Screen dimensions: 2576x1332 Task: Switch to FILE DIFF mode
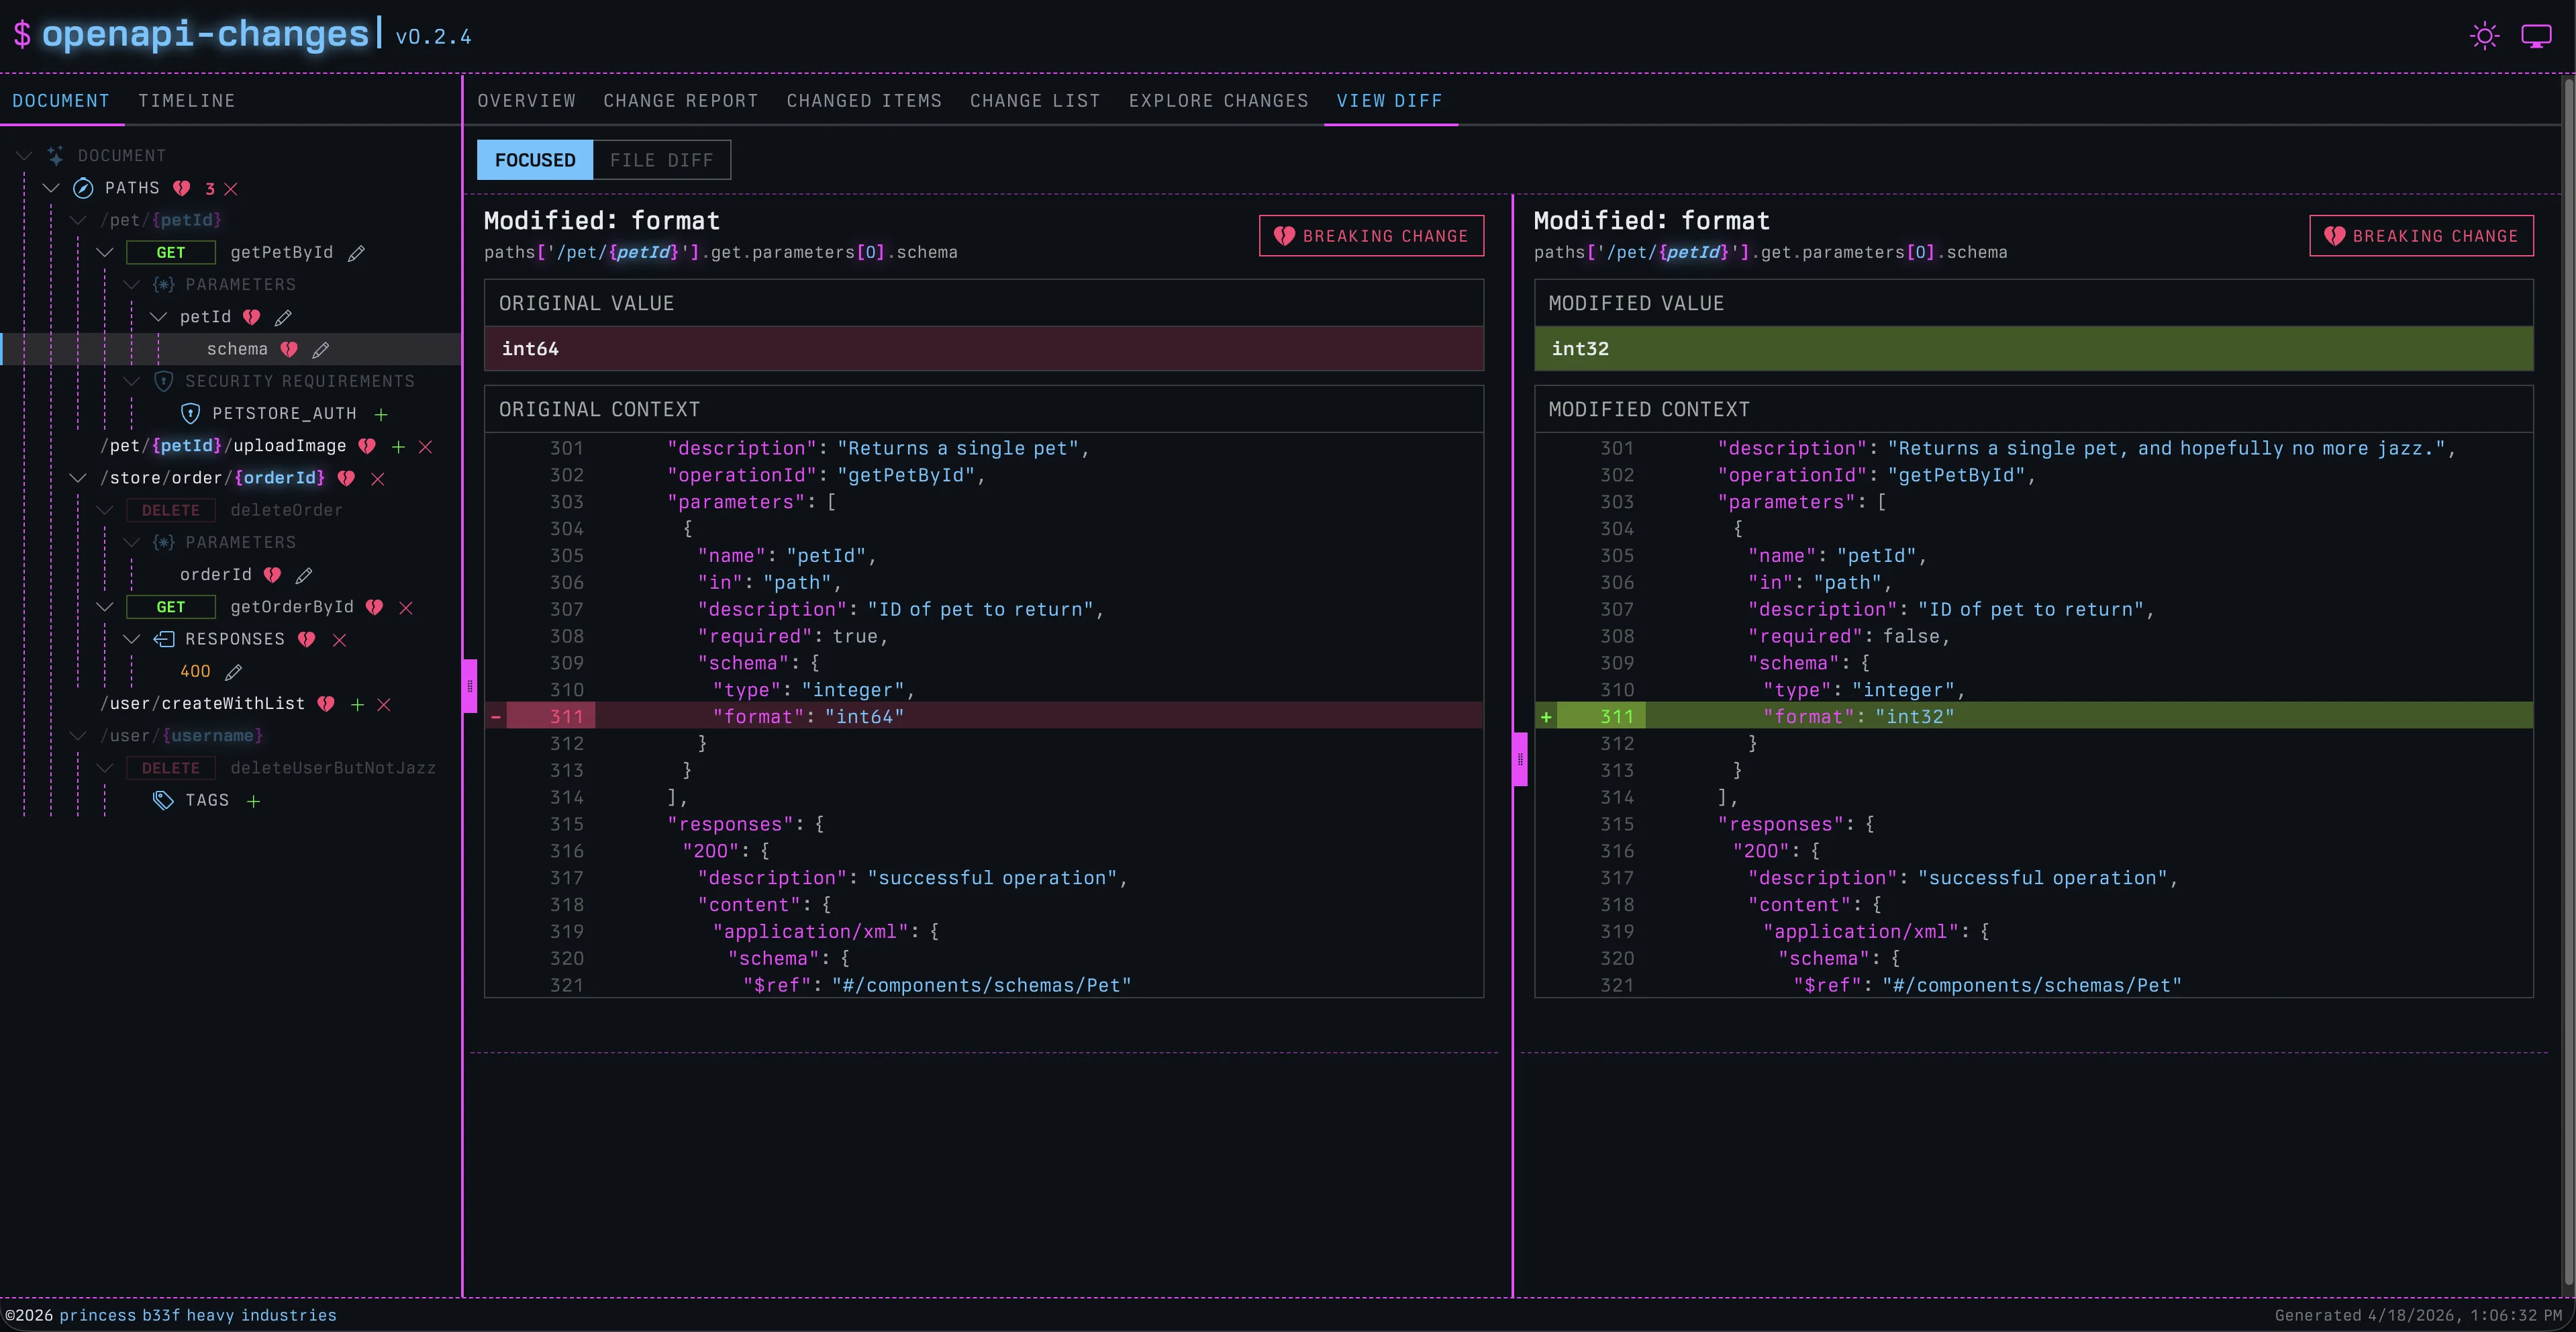(x=661, y=160)
